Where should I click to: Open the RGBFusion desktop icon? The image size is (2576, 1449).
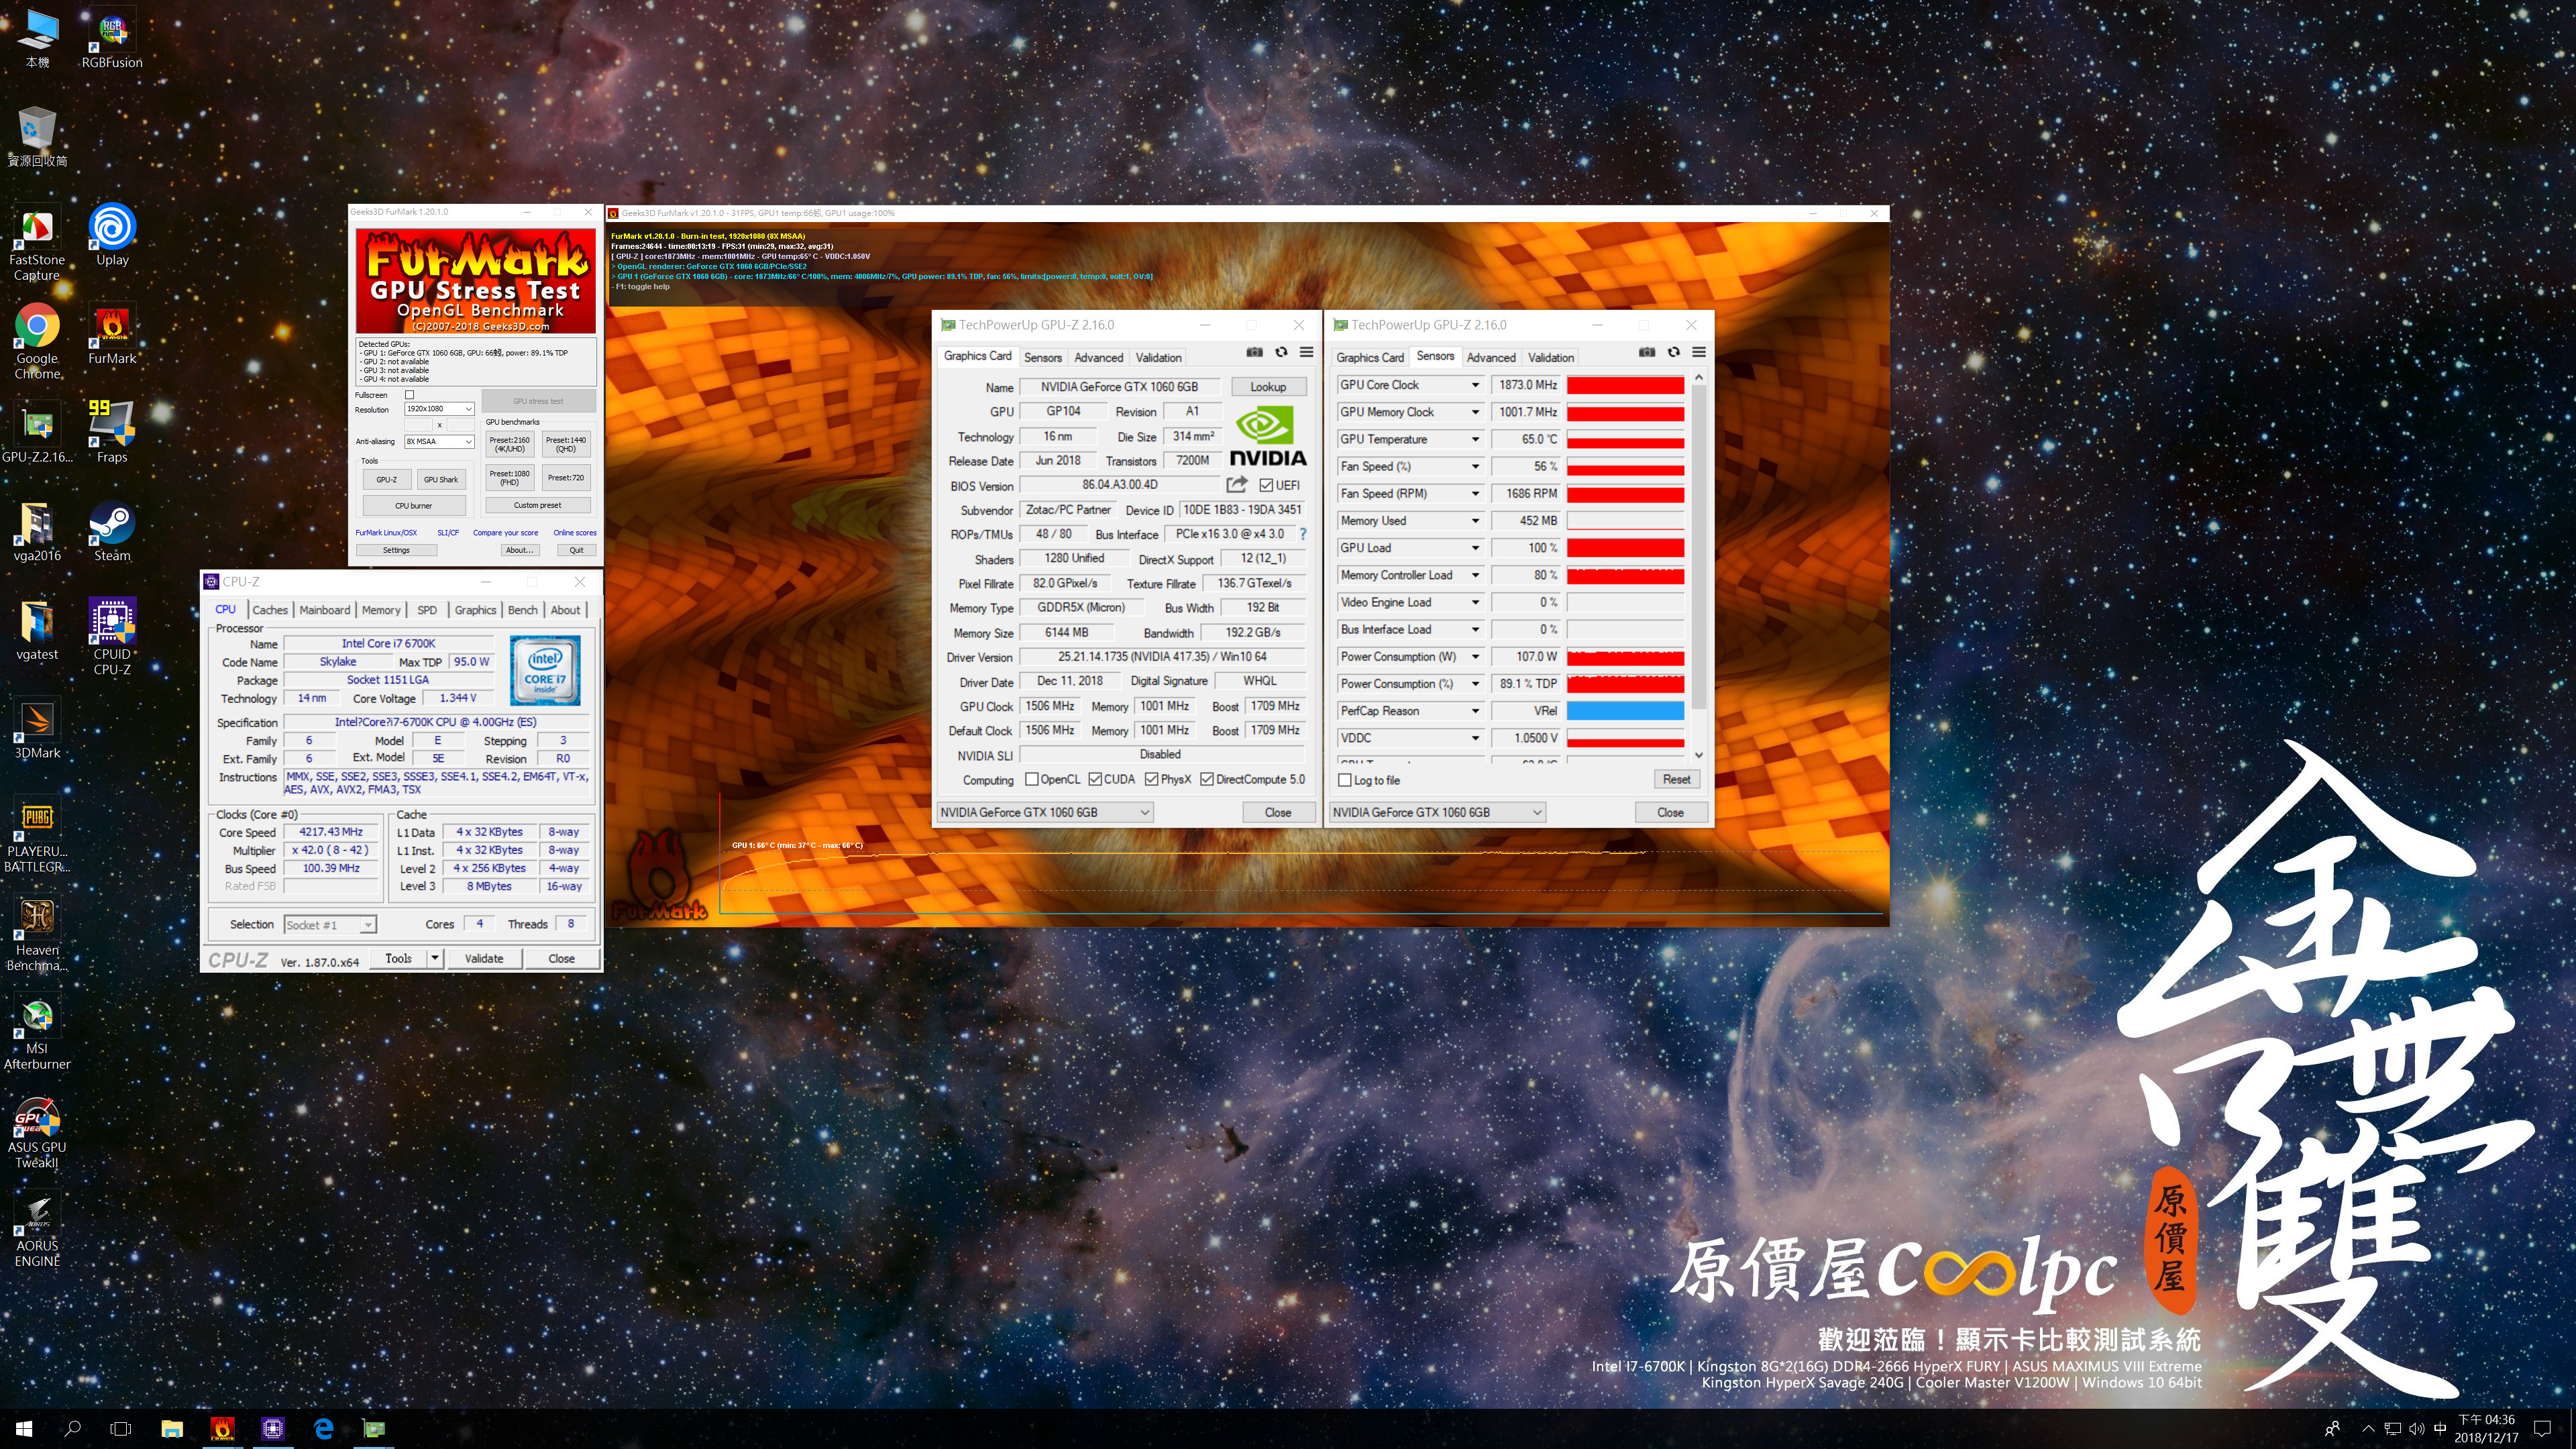pyautogui.click(x=112, y=38)
